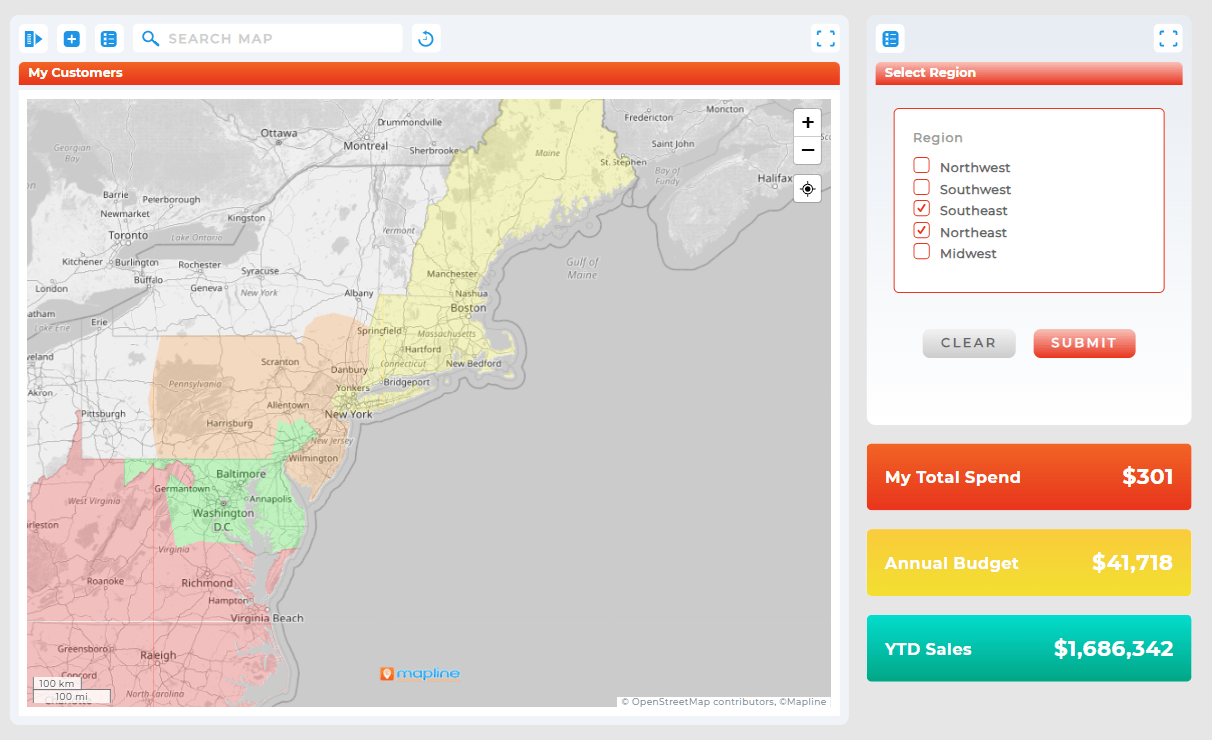The width and height of the screenshot is (1212, 740).
Task: Zoom out using the map minus control
Action: [x=807, y=150]
